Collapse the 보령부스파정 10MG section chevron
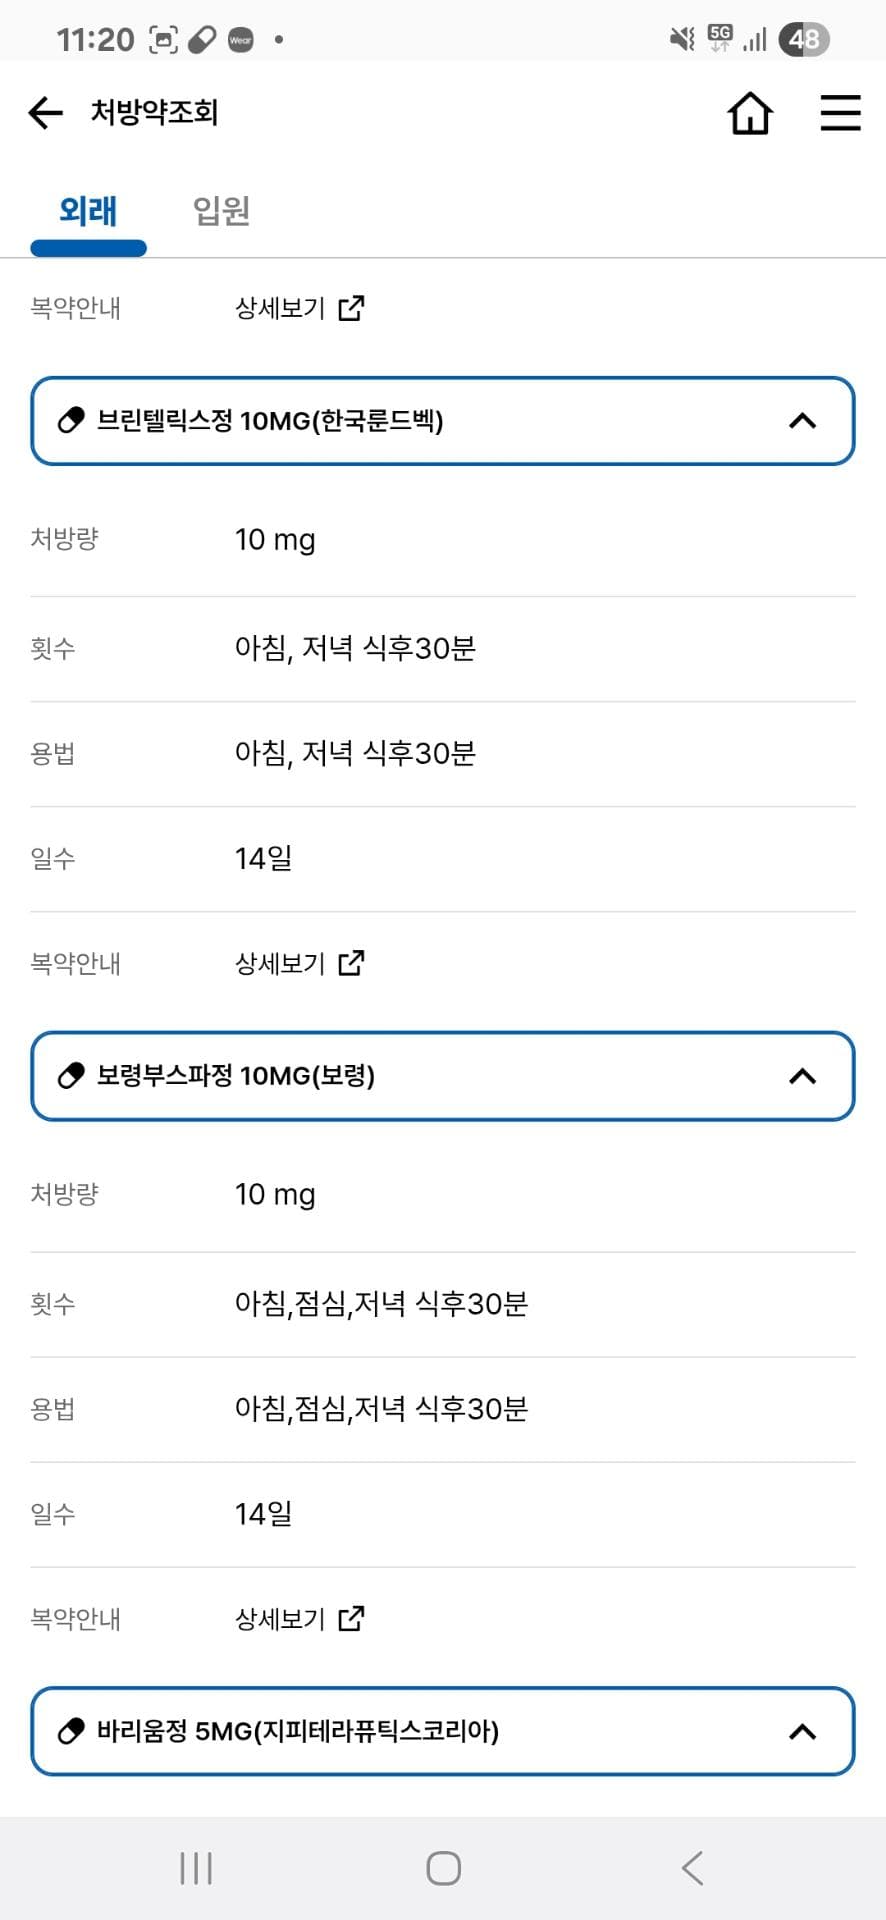Viewport: 886px width, 1920px height. [x=802, y=1076]
